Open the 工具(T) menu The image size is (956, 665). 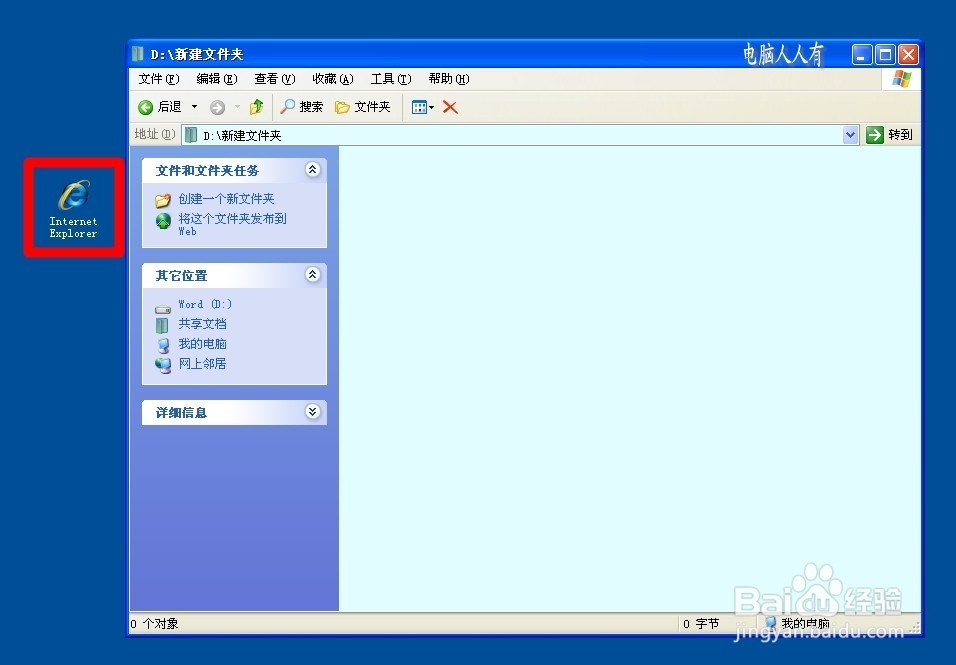391,79
